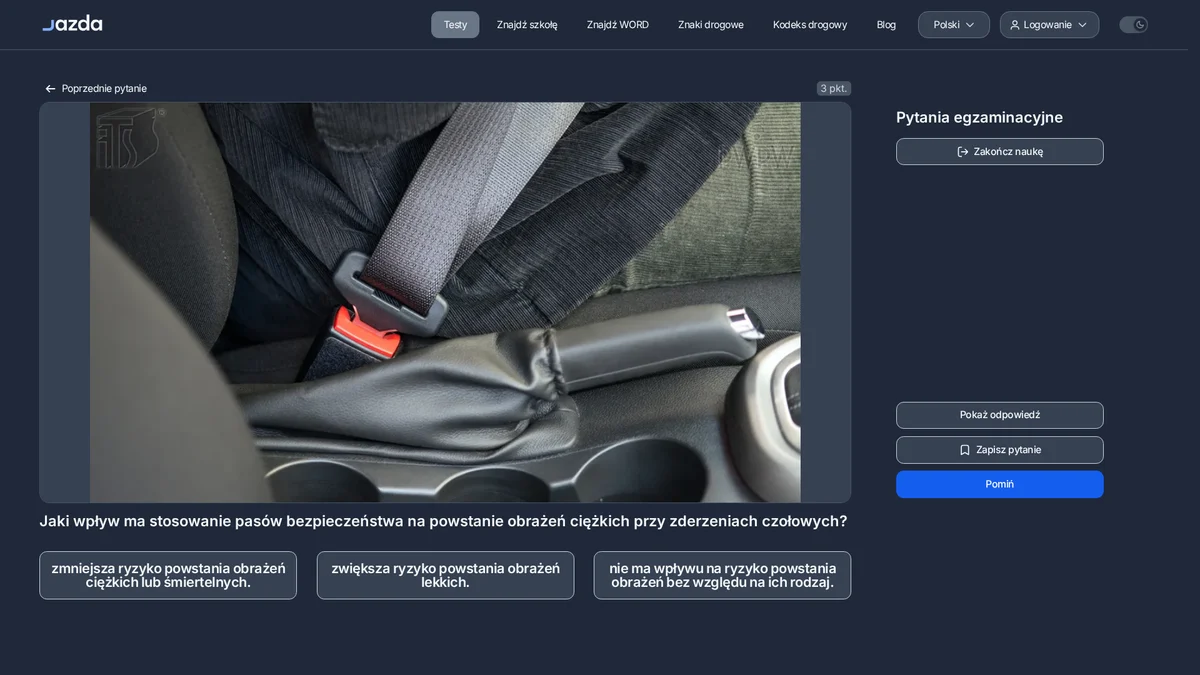This screenshot has height=675, width=1200.
Task: Open the Blog link
Action: tap(886, 25)
